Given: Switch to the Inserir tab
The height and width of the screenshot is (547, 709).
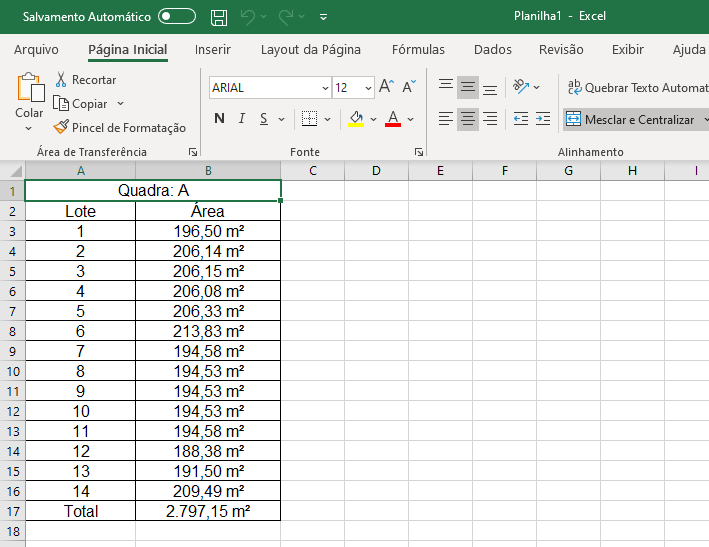Looking at the screenshot, I should tap(213, 50).
